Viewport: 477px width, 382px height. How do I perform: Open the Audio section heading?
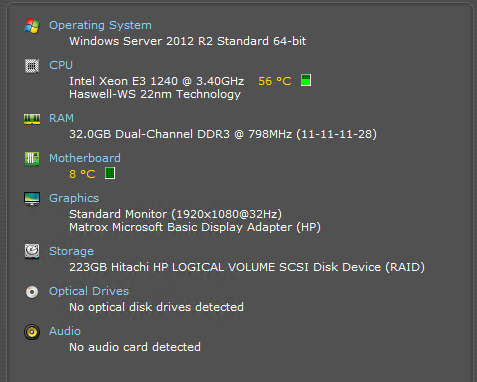(65, 331)
